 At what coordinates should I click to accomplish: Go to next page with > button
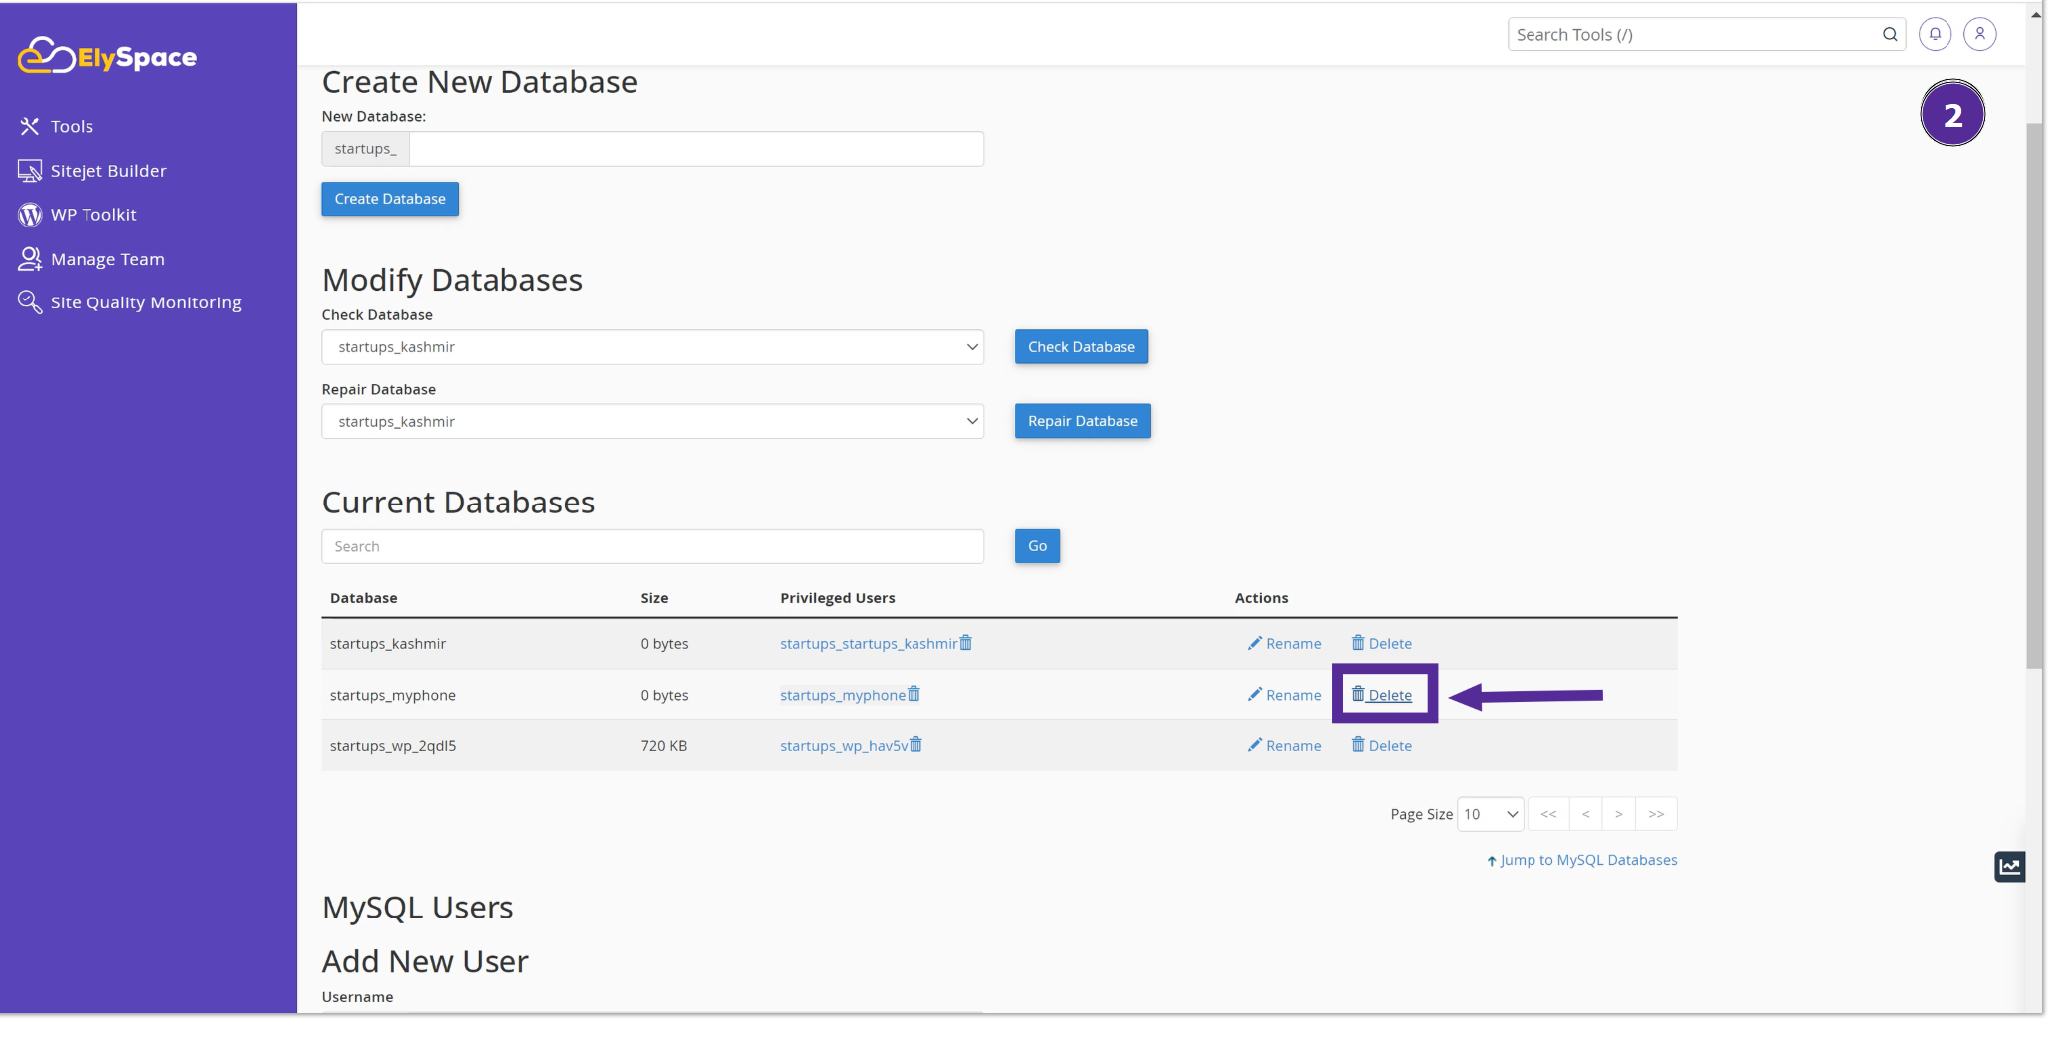(1619, 814)
